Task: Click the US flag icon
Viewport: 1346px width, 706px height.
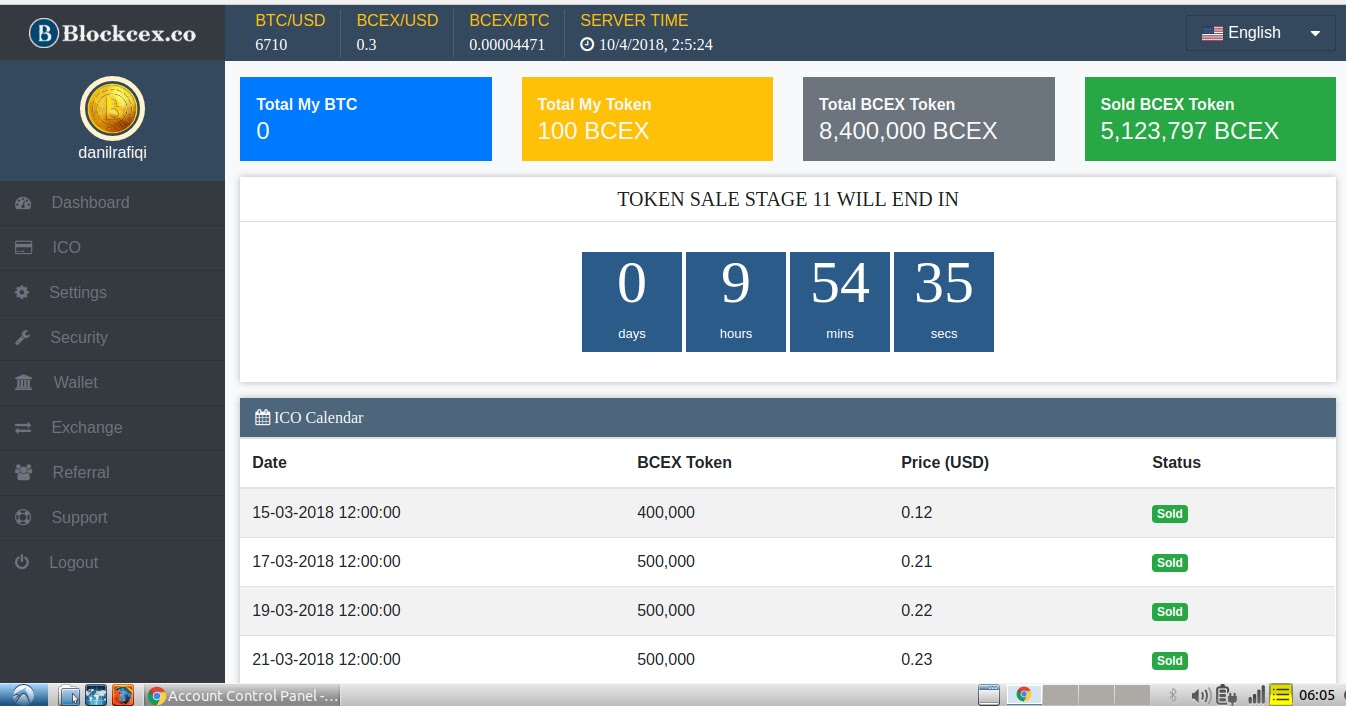Action: tap(1212, 34)
